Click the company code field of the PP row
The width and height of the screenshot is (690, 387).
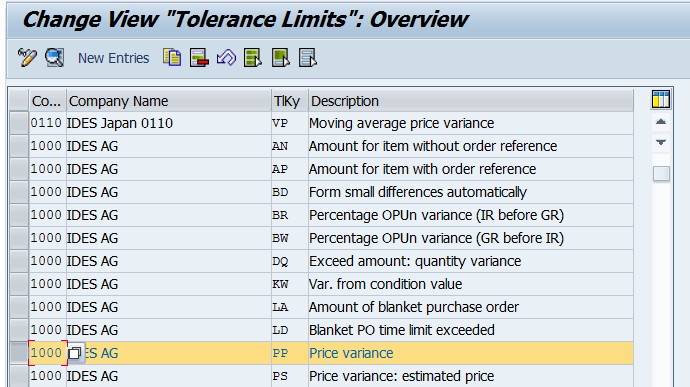tap(48, 353)
